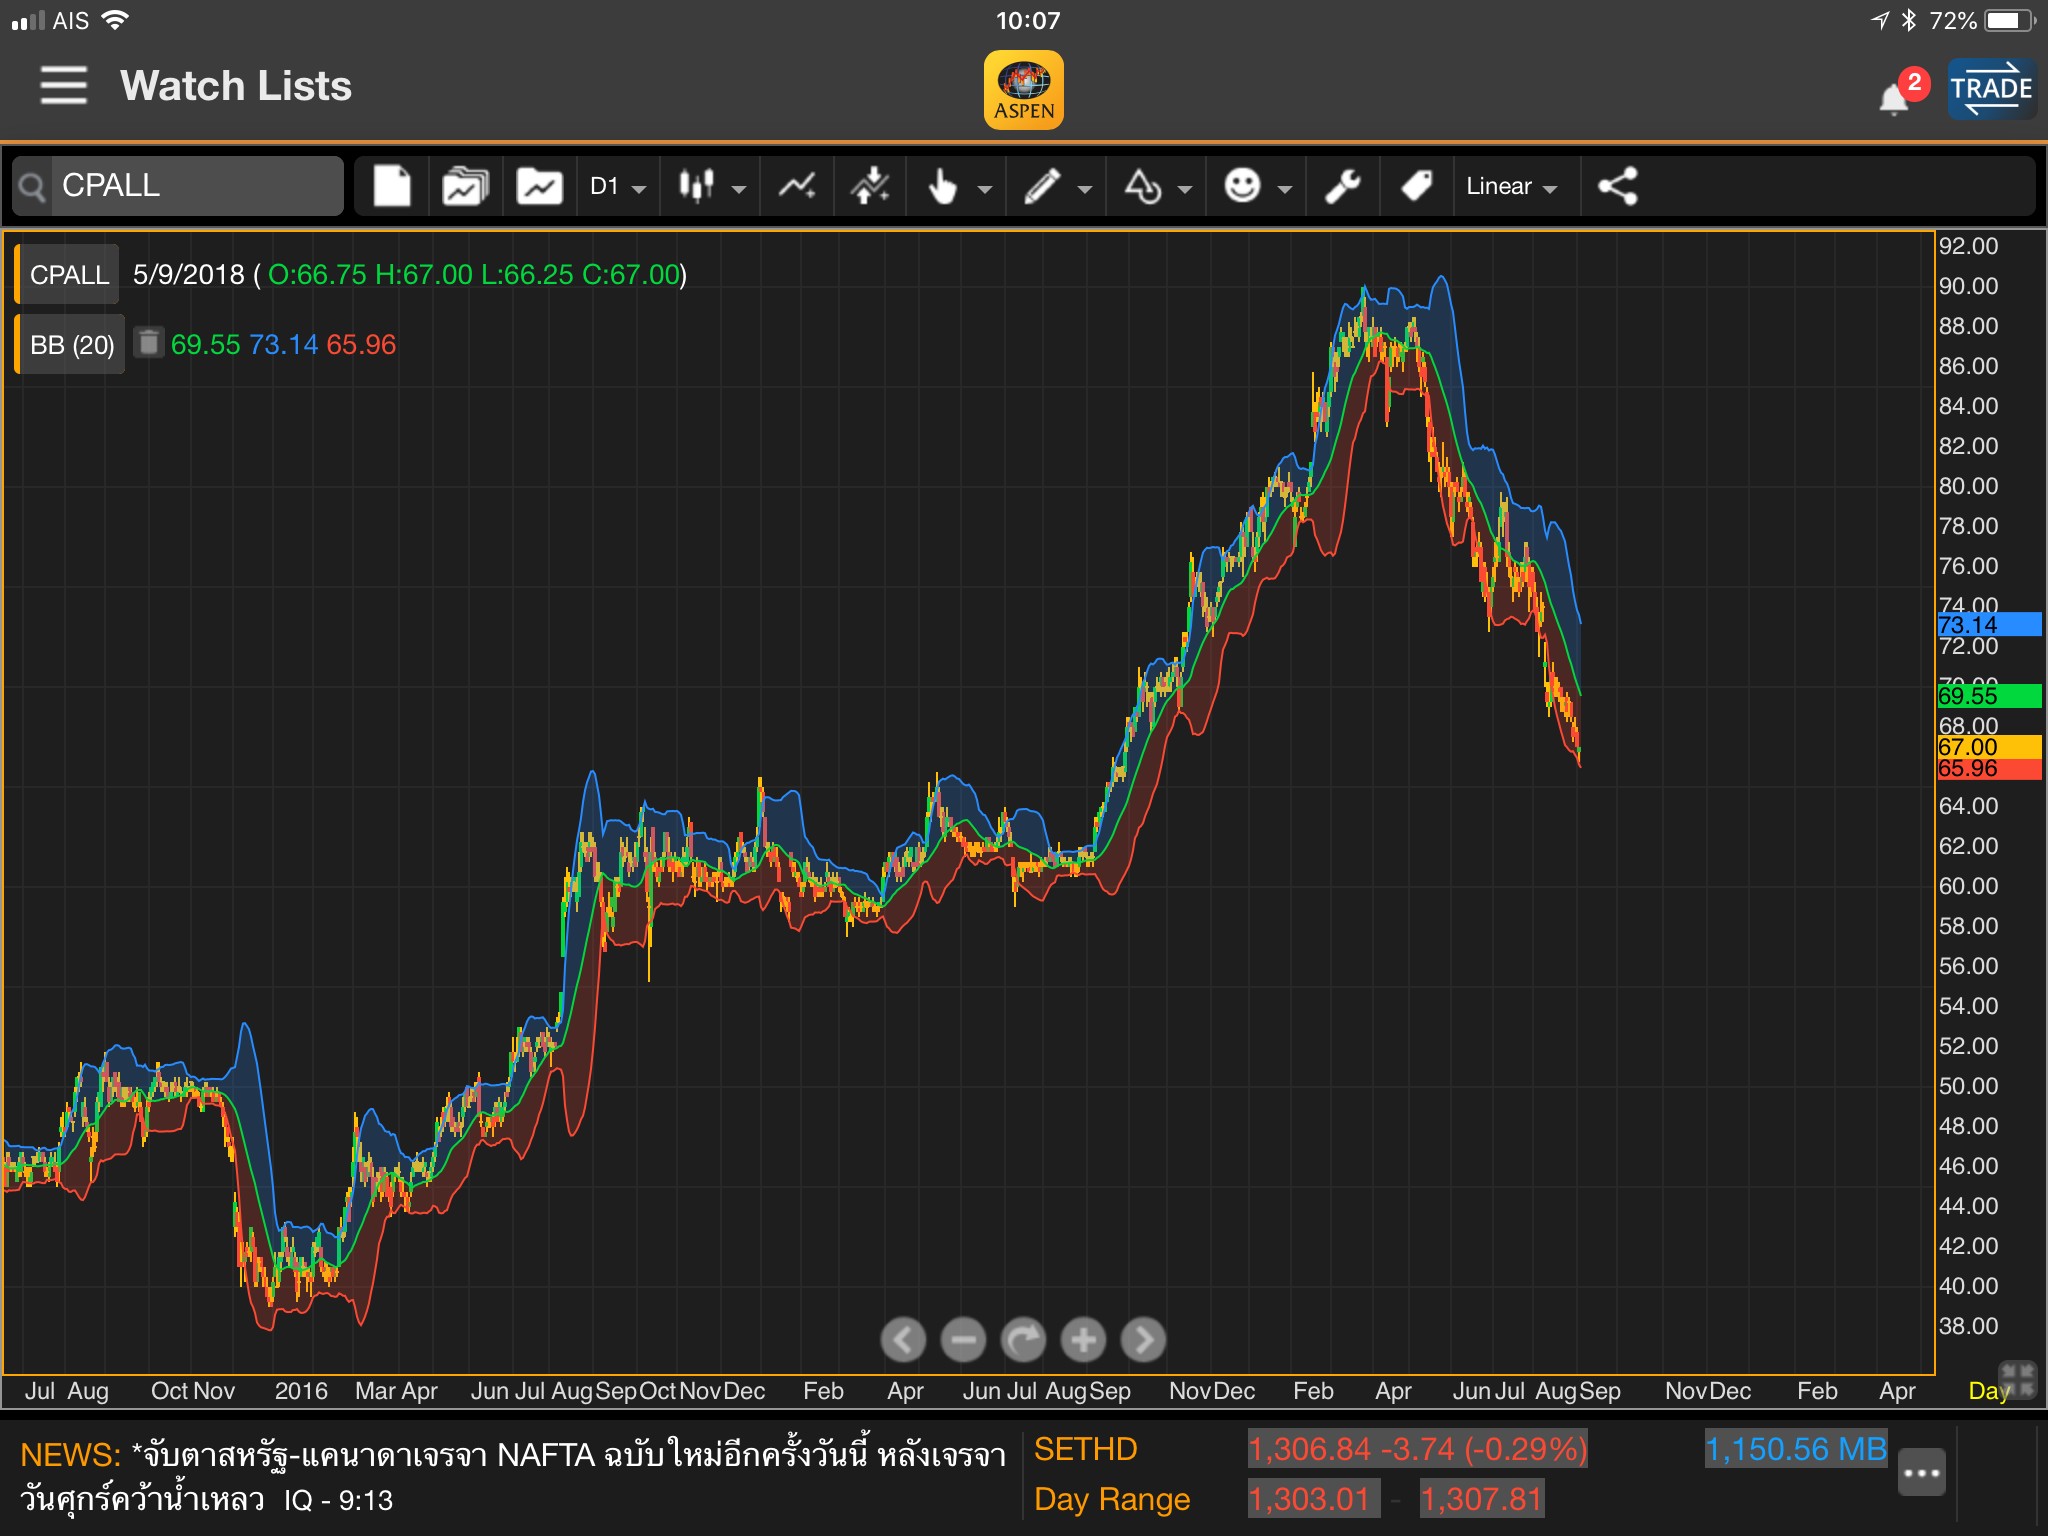Tap Day Range high 1,307.81
This screenshot has height=1536, width=2048.
(x=1482, y=1499)
